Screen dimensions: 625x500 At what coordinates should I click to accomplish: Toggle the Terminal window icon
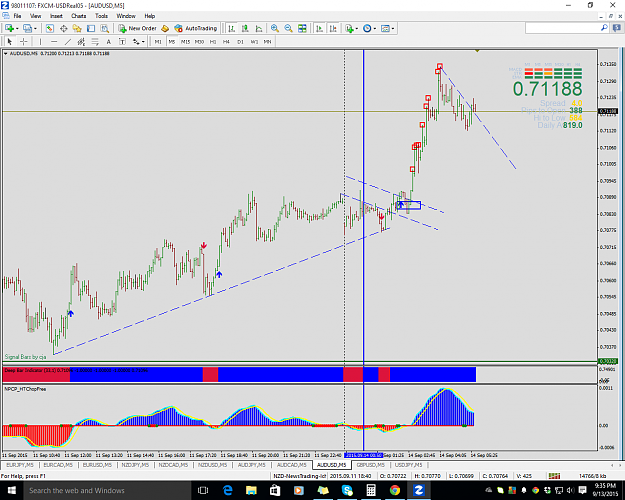91,28
